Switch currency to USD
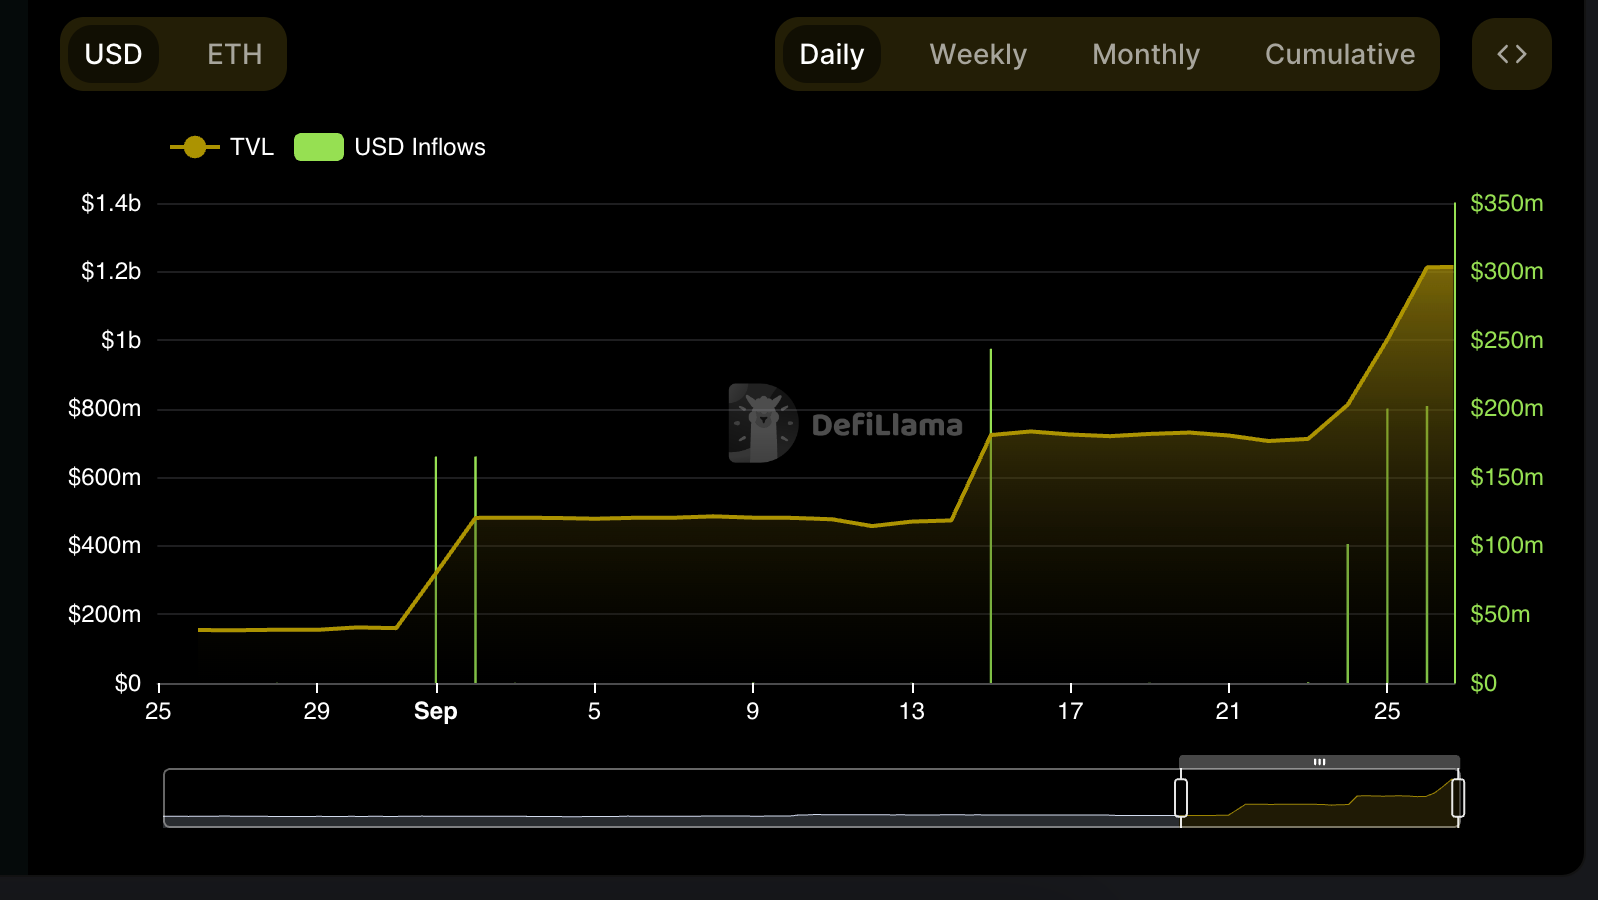 click(113, 54)
